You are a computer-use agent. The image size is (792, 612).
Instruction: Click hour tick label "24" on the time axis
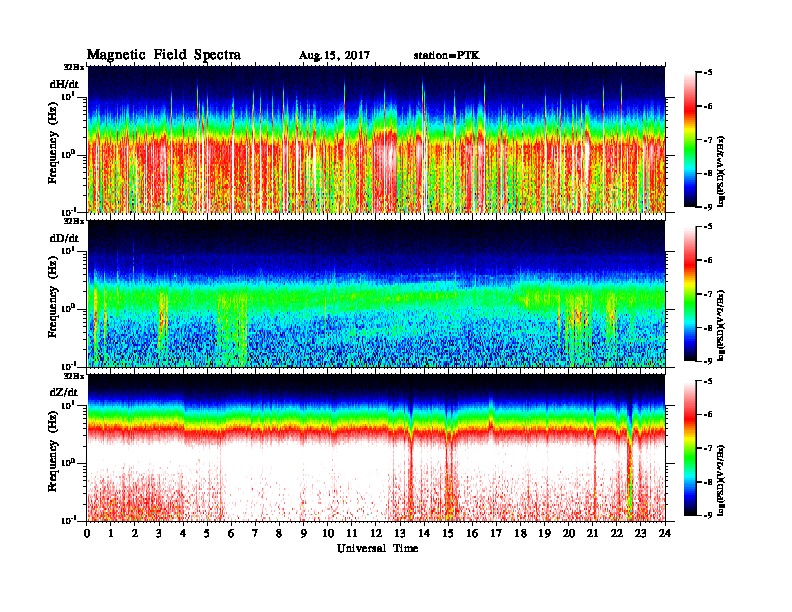(665, 533)
